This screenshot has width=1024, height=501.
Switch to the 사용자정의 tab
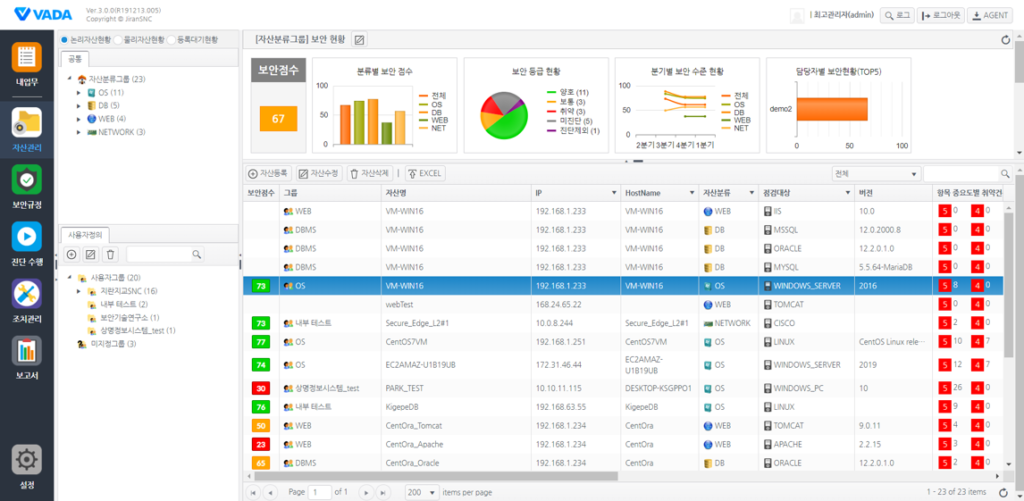tap(86, 234)
